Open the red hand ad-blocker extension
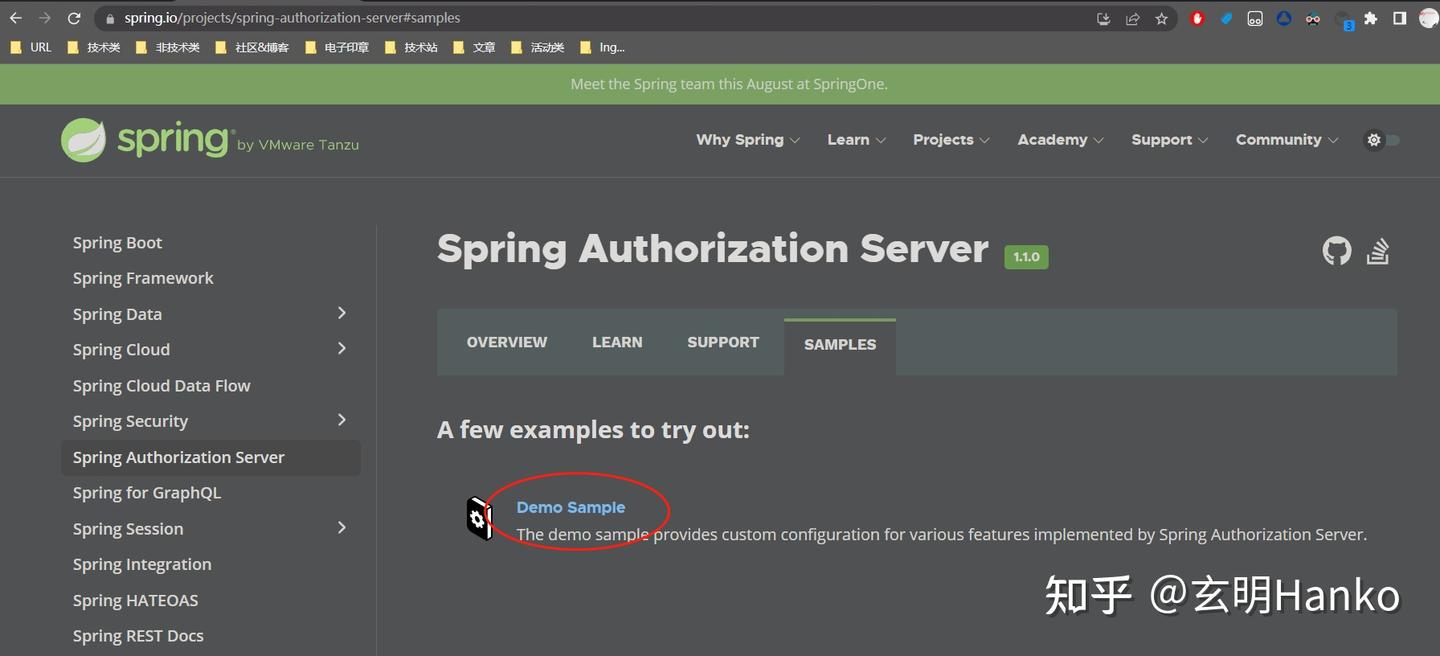 (x=1197, y=18)
